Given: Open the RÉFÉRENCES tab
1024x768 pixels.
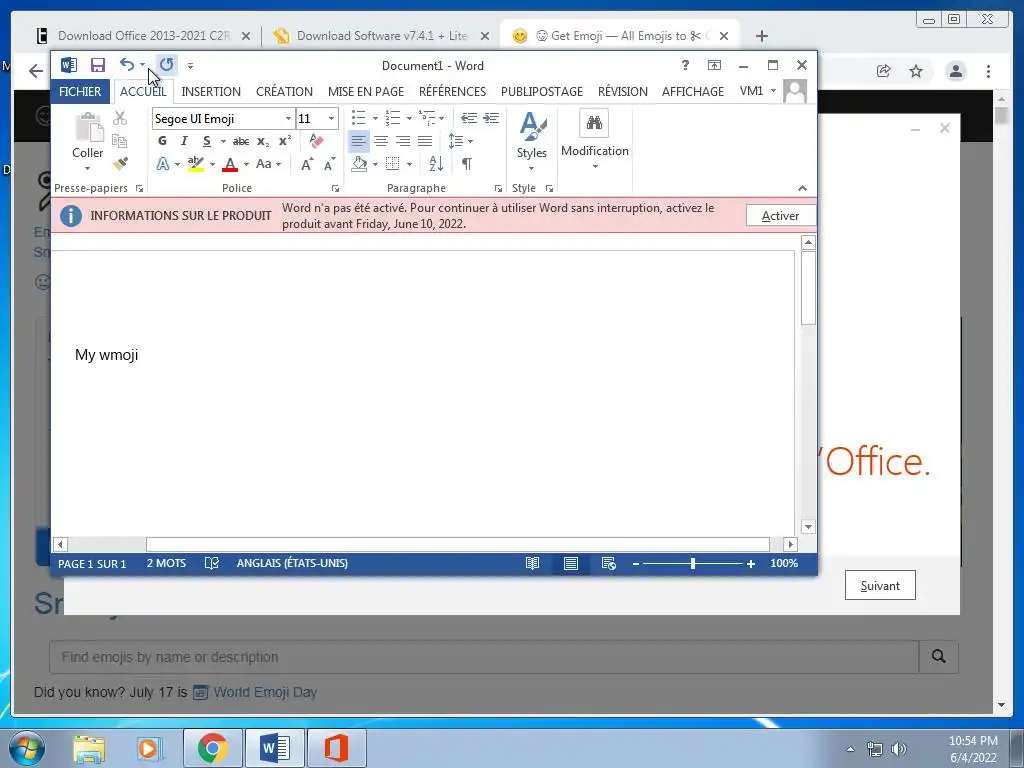Looking at the screenshot, I should coord(453,91).
